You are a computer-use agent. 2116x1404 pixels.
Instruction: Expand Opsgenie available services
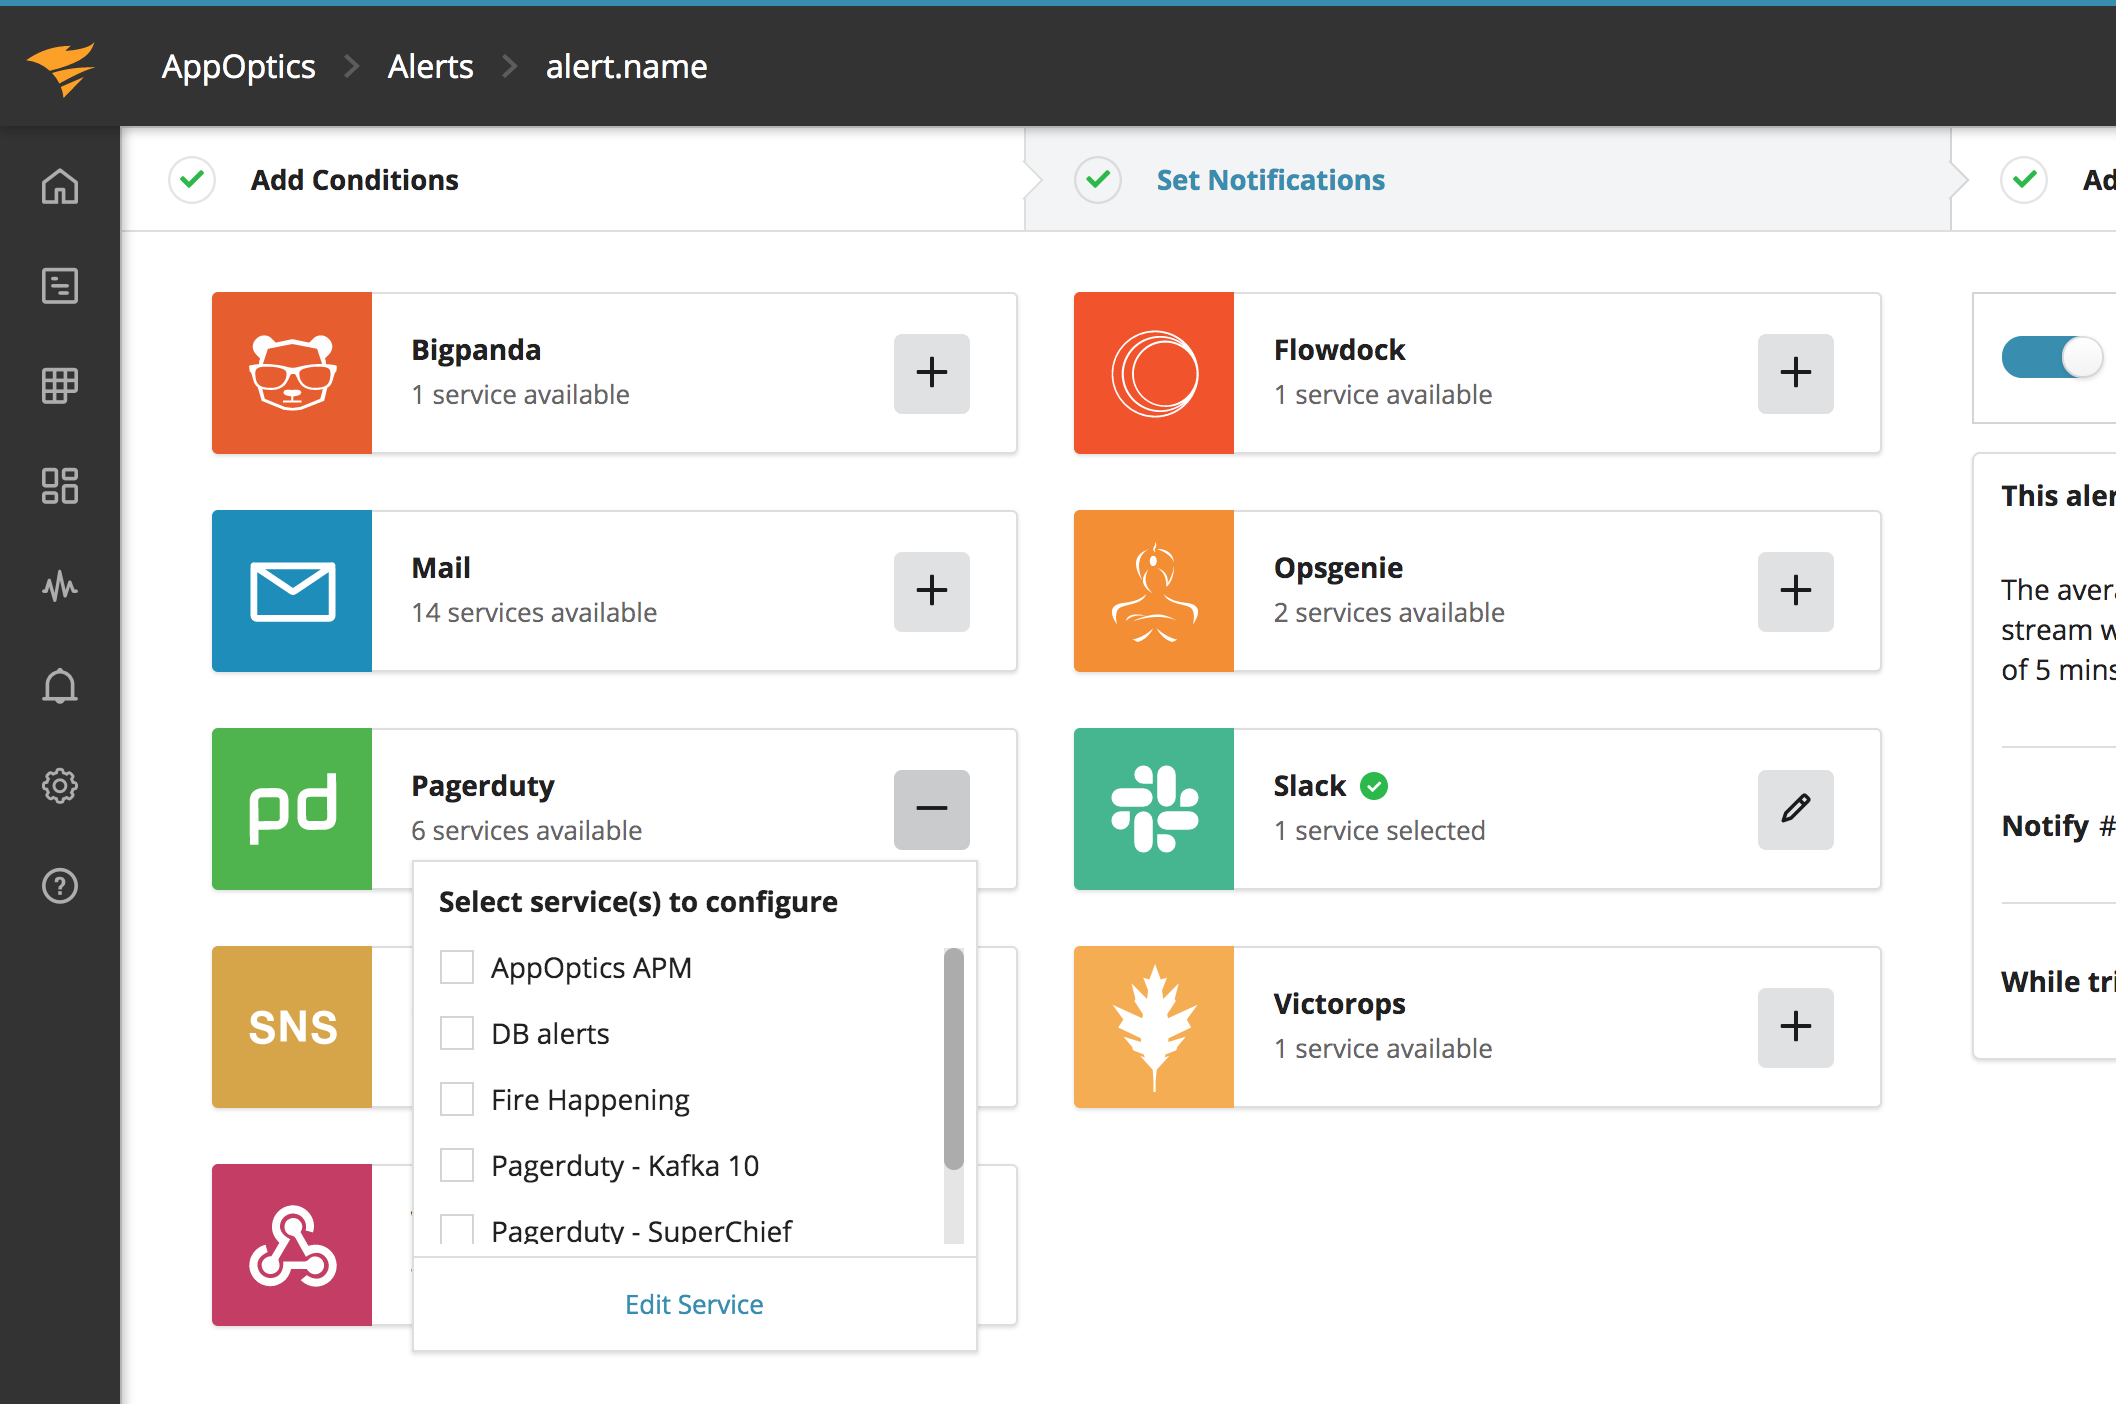pyautogui.click(x=1795, y=591)
